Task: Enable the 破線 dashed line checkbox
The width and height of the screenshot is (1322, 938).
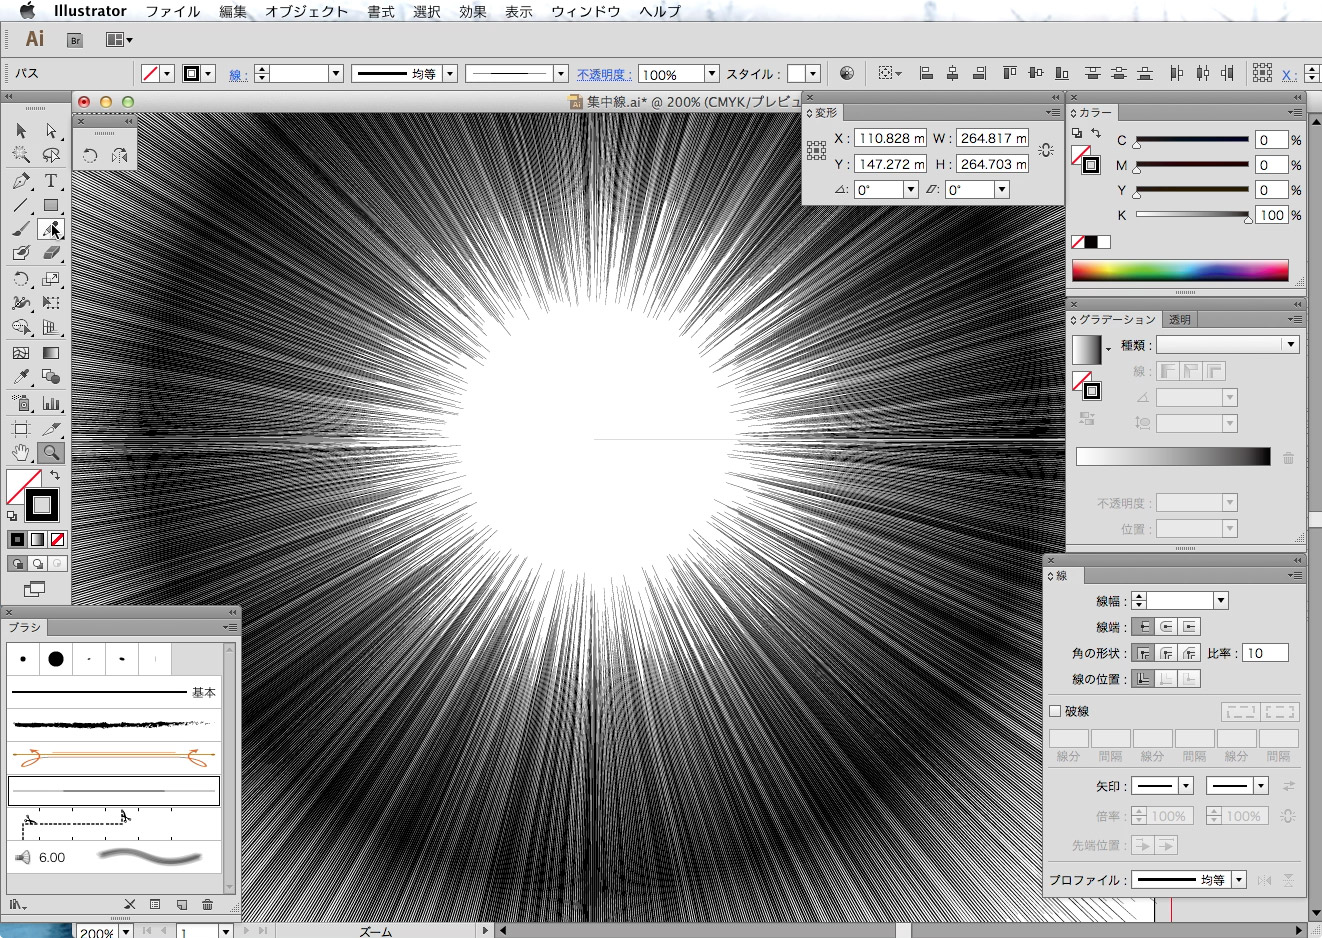Action: 1055,711
